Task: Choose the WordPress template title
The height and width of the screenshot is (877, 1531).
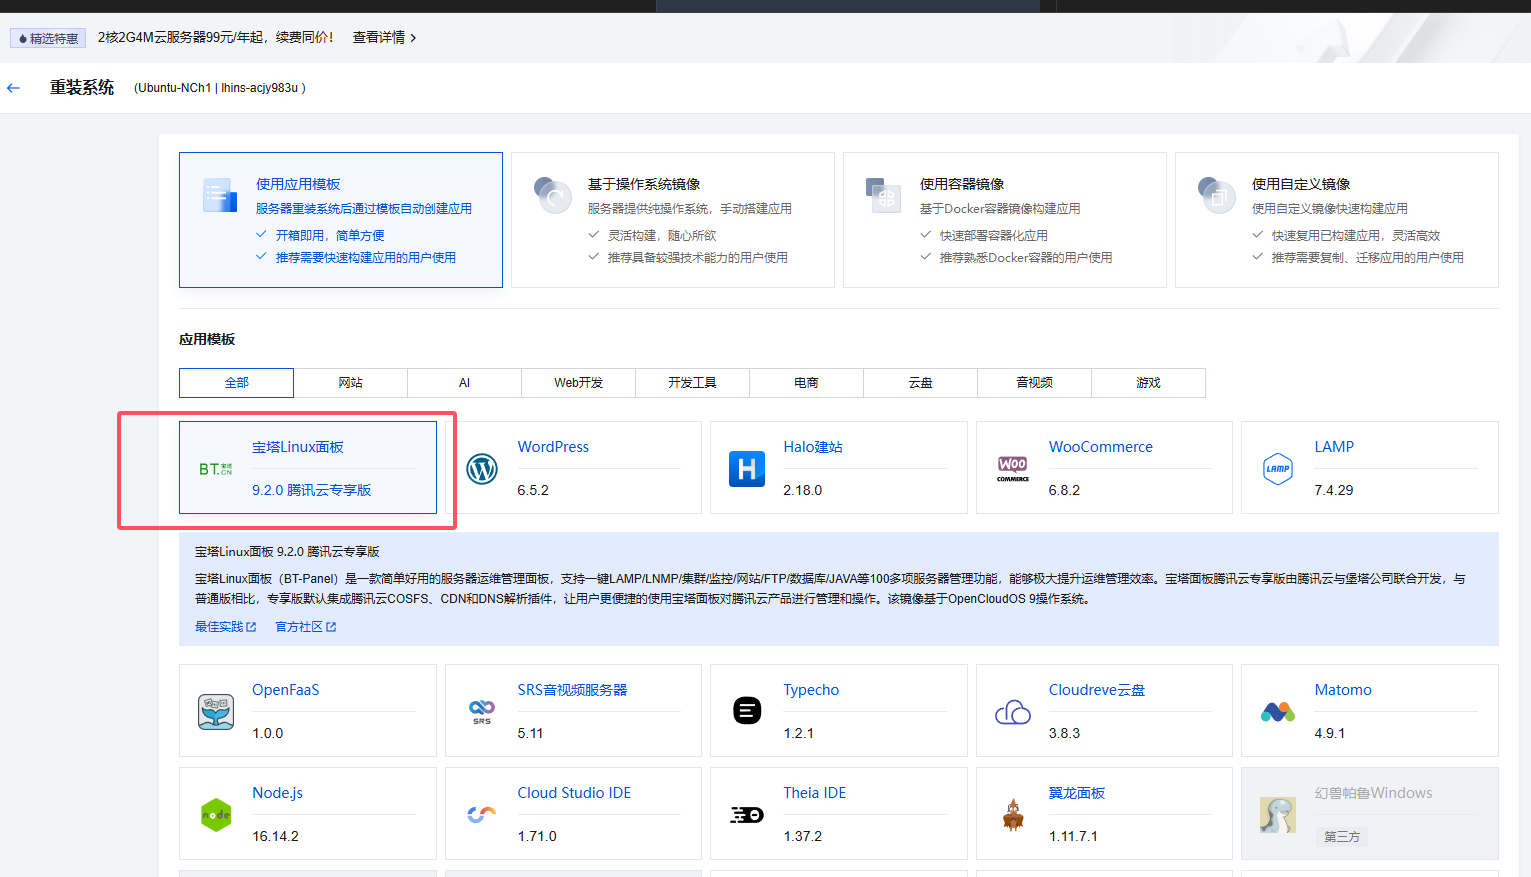Action: pyautogui.click(x=553, y=447)
